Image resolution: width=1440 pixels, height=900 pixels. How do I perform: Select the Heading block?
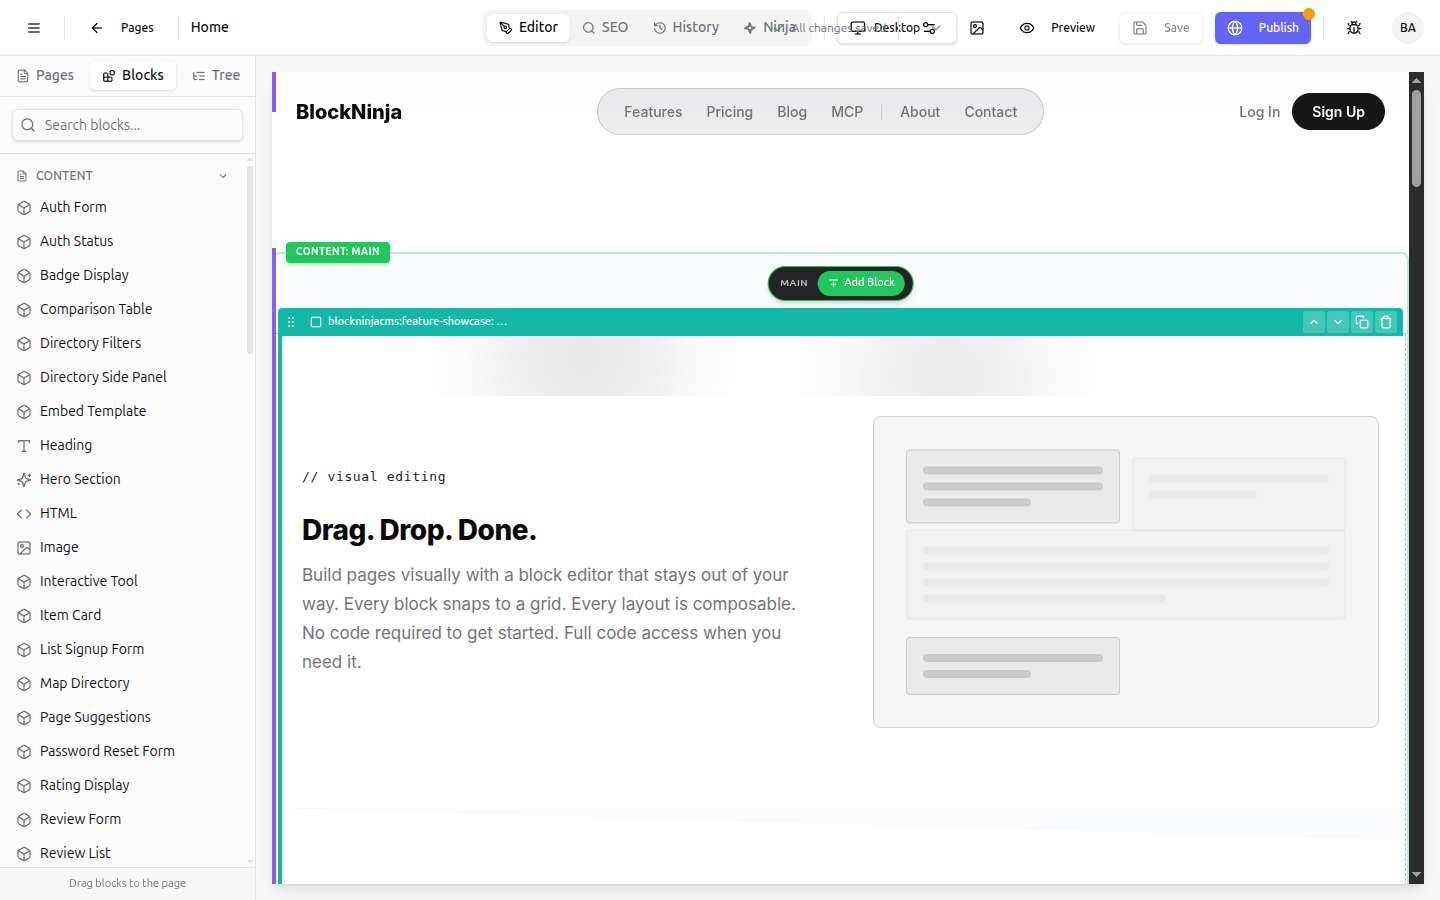point(126,445)
